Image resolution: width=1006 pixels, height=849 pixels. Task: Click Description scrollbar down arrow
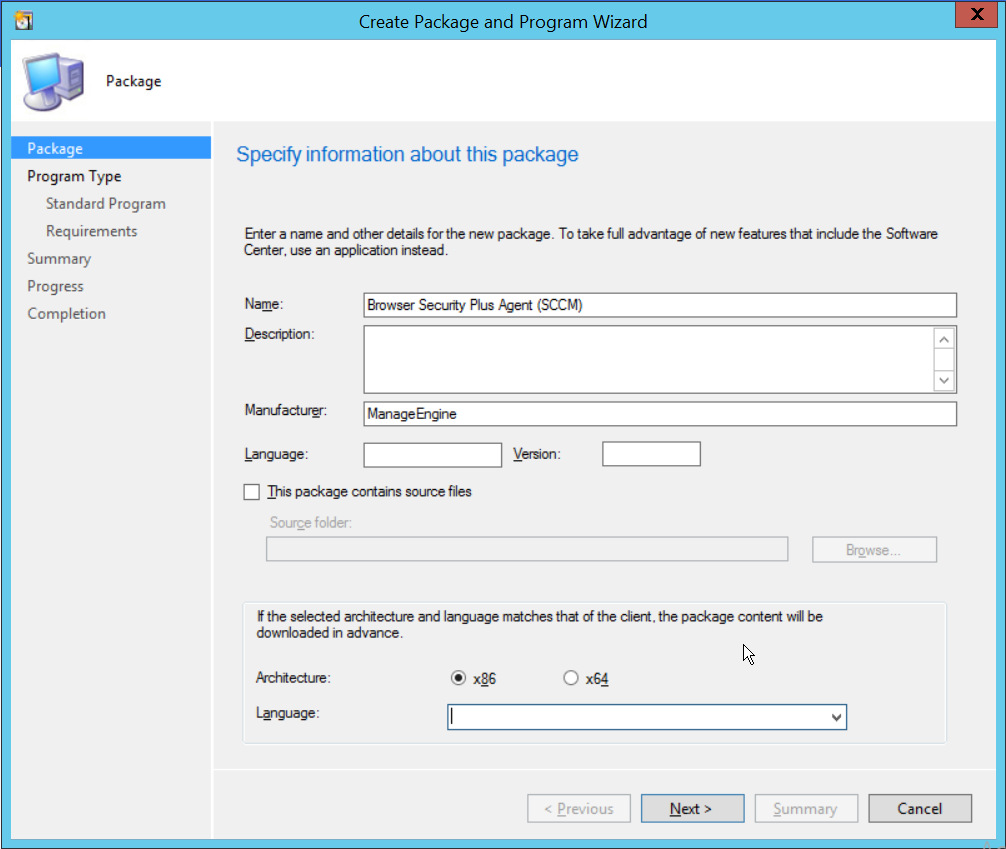point(944,380)
